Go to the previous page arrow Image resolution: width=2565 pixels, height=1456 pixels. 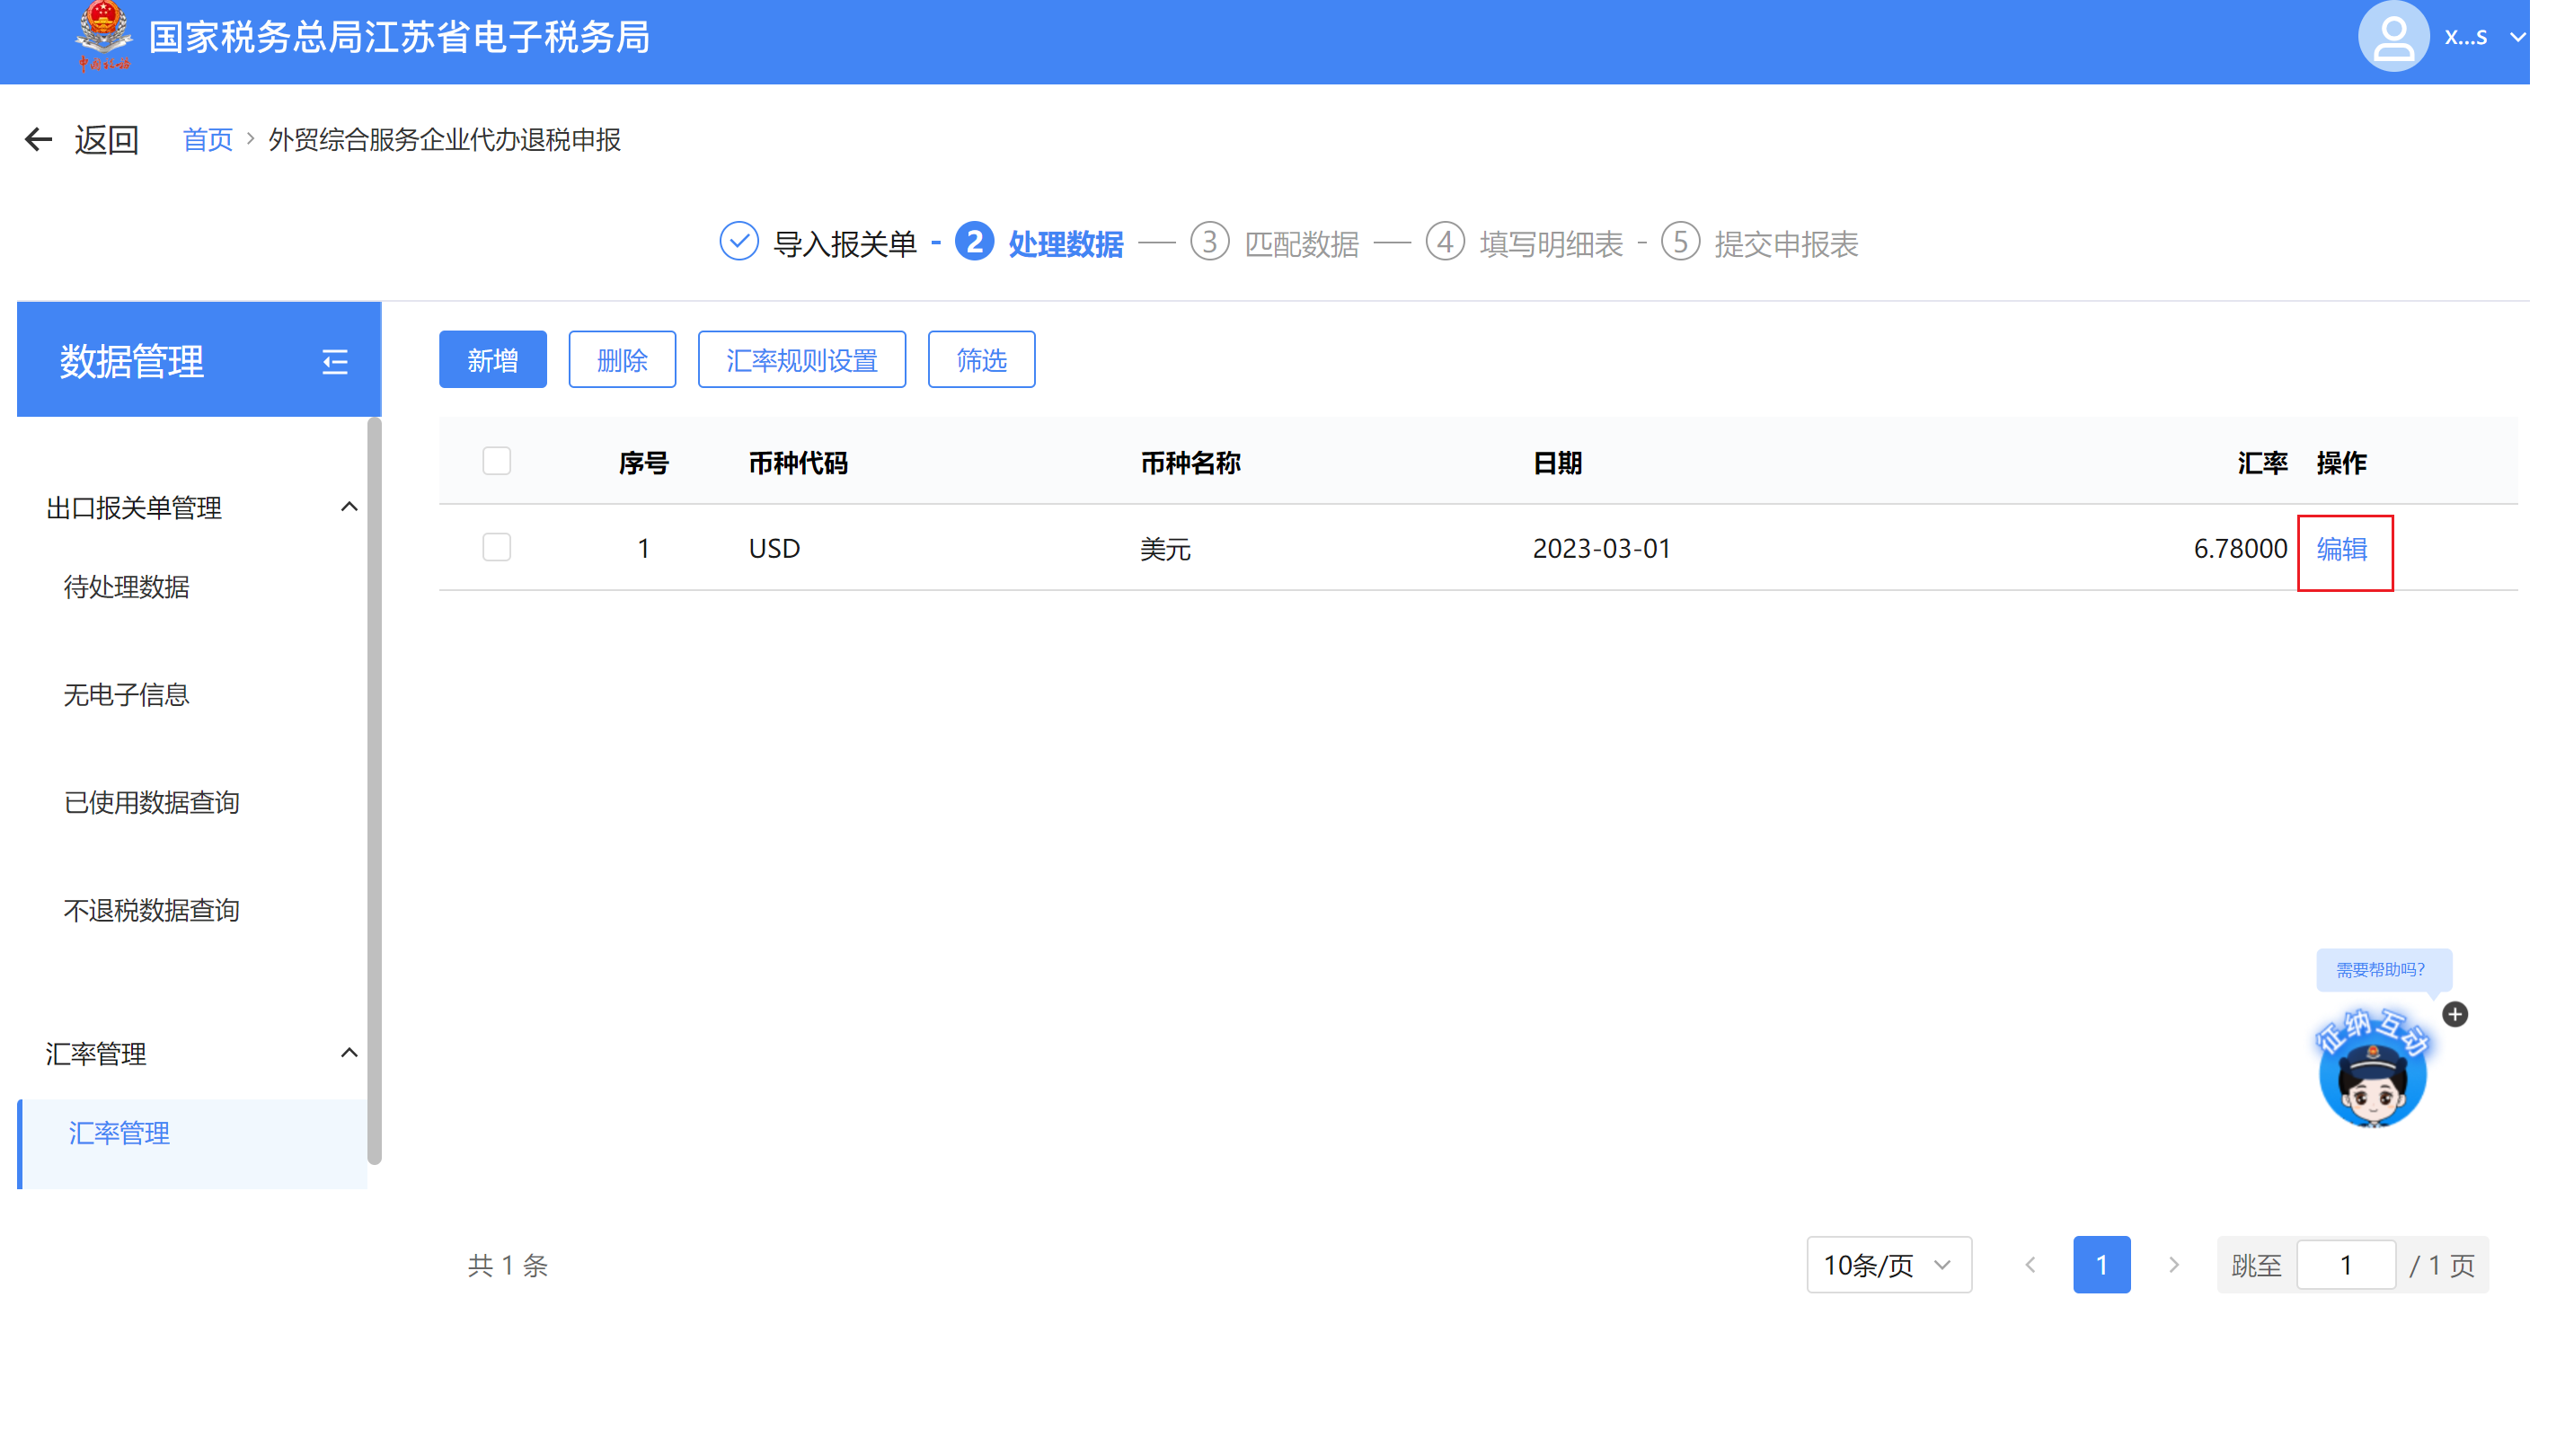(x=2030, y=1265)
